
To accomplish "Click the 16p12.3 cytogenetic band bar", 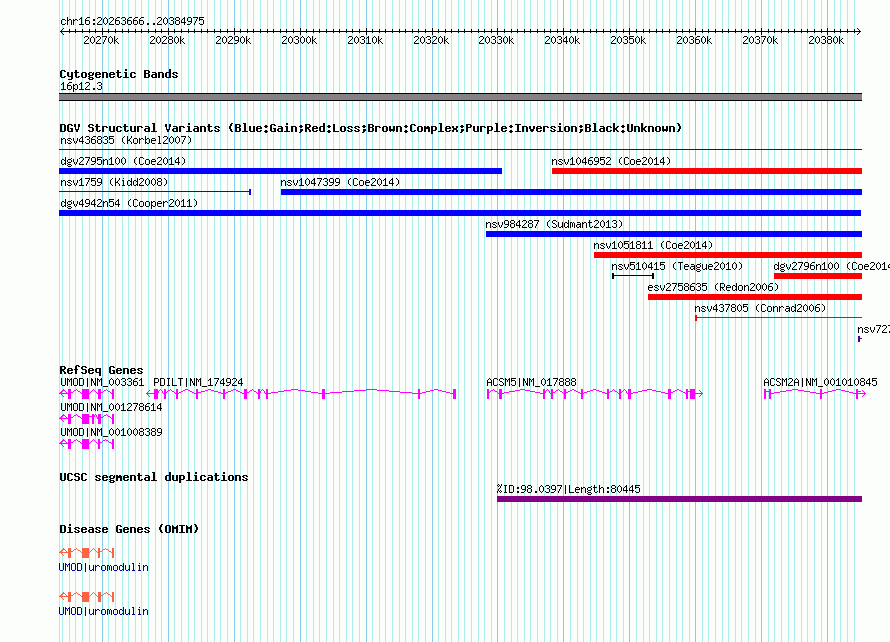I will 460,97.
